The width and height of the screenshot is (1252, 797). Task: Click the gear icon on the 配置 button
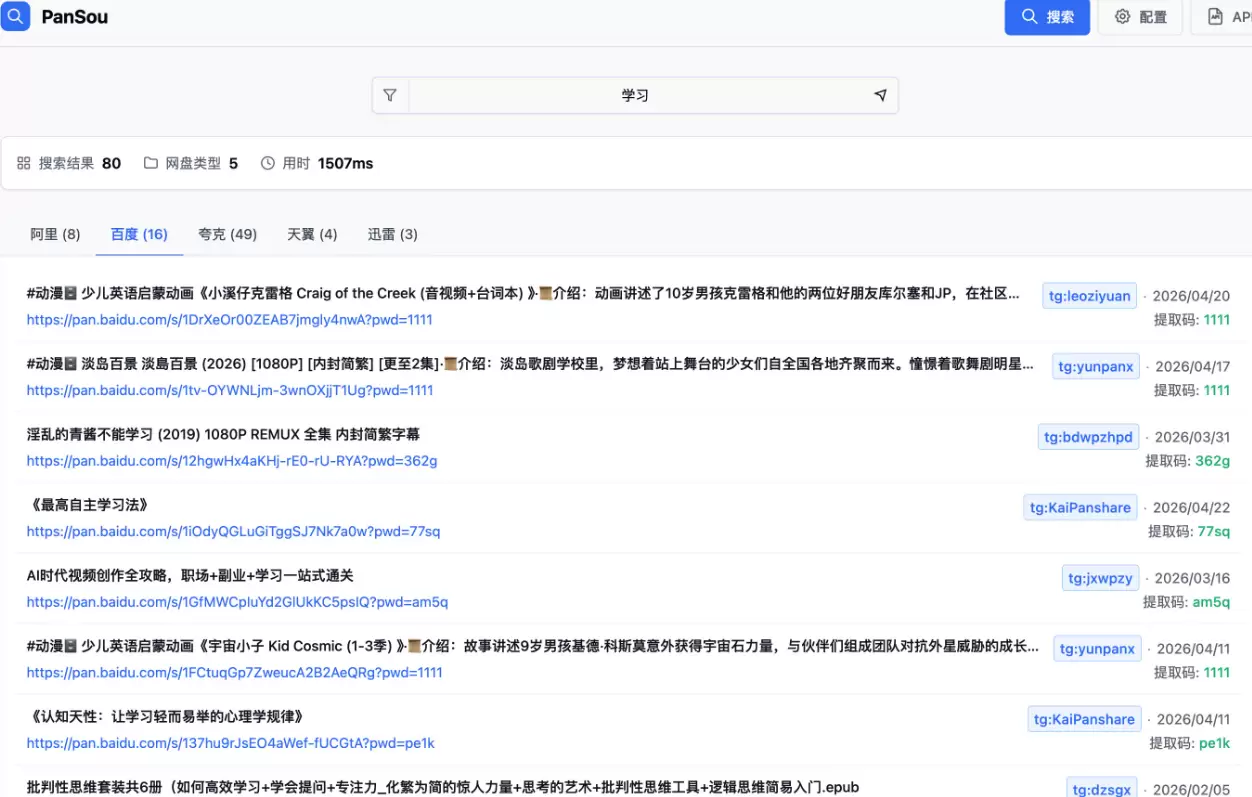(1122, 17)
